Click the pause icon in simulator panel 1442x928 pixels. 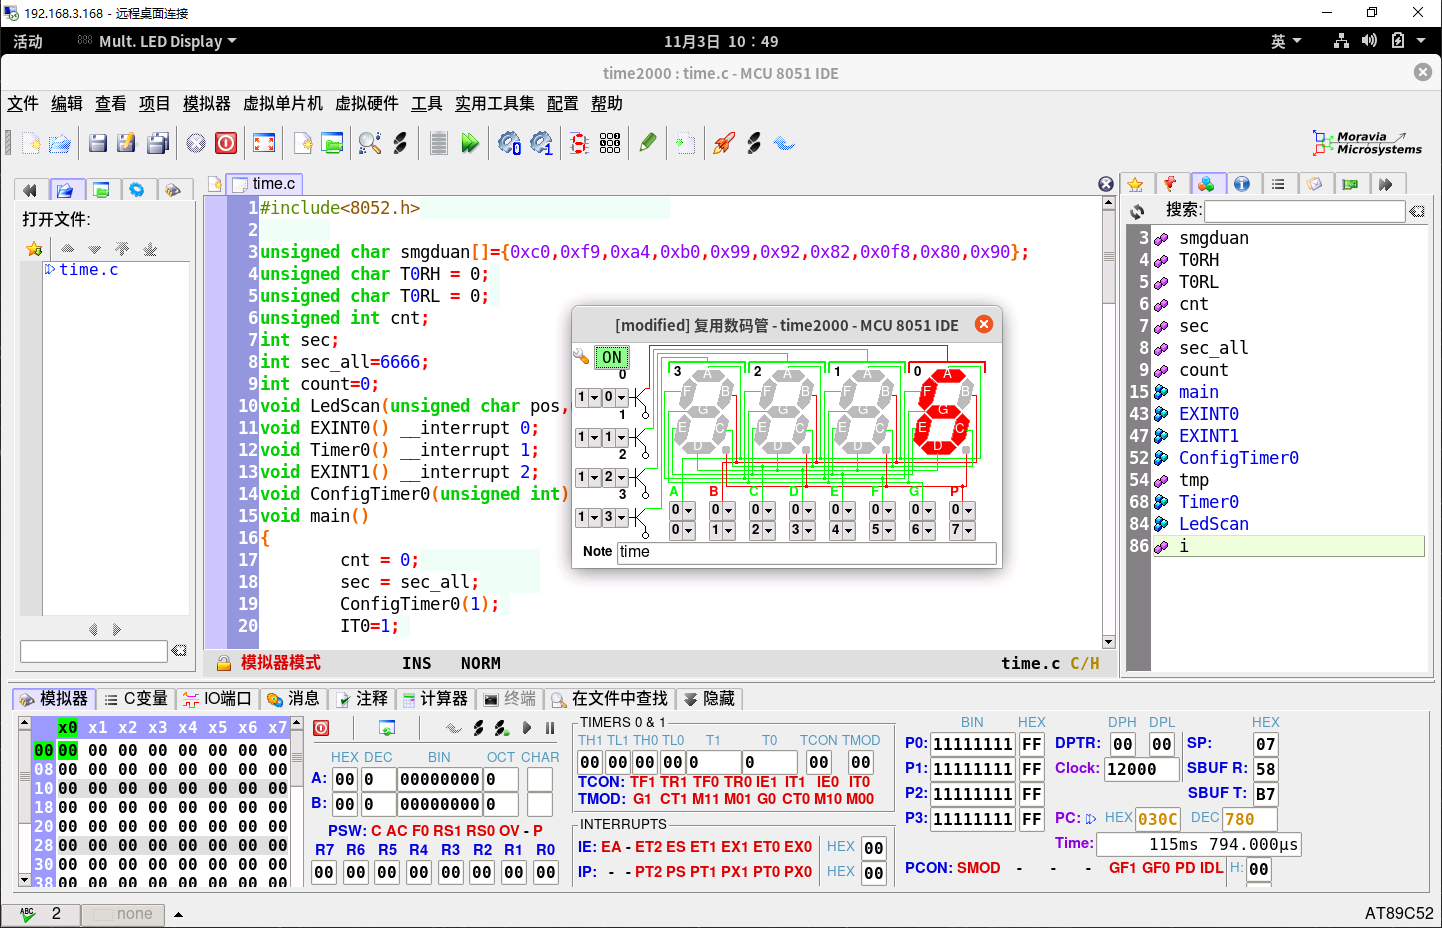click(x=550, y=728)
